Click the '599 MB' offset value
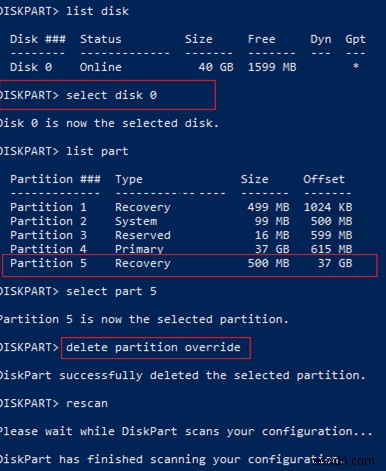Screen dimensions: 386x471 point(331,235)
